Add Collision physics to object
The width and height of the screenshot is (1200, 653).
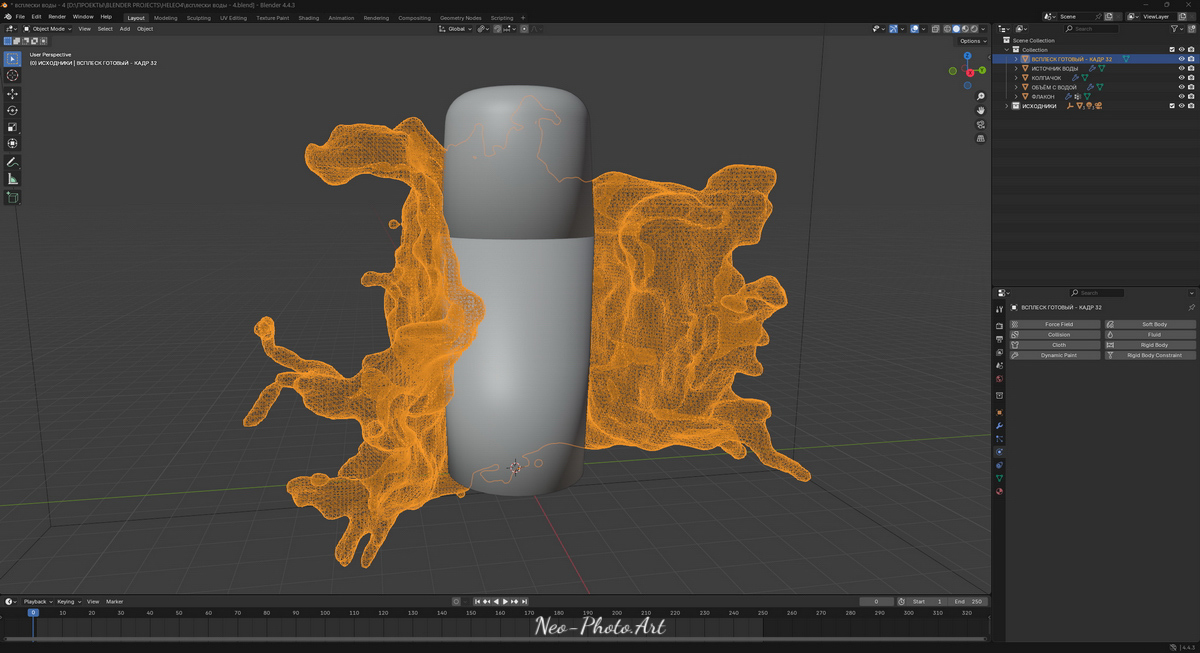(x=1055, y=334)
